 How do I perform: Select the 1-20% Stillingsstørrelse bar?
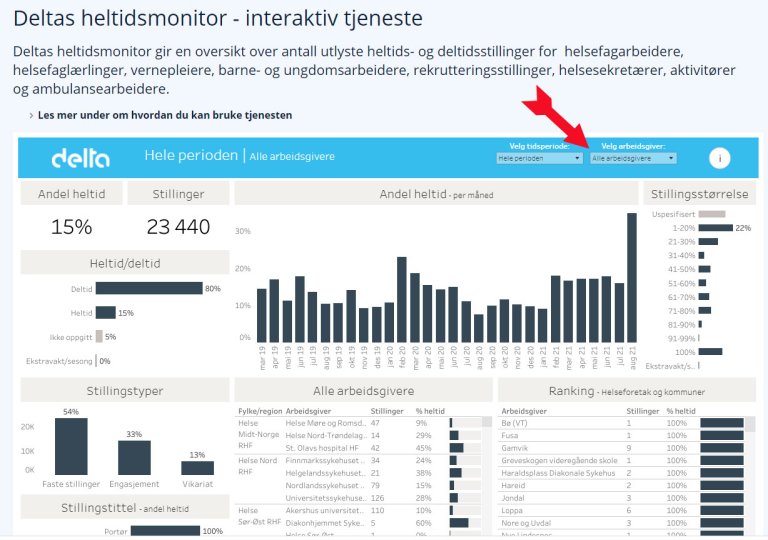point(716,228)
